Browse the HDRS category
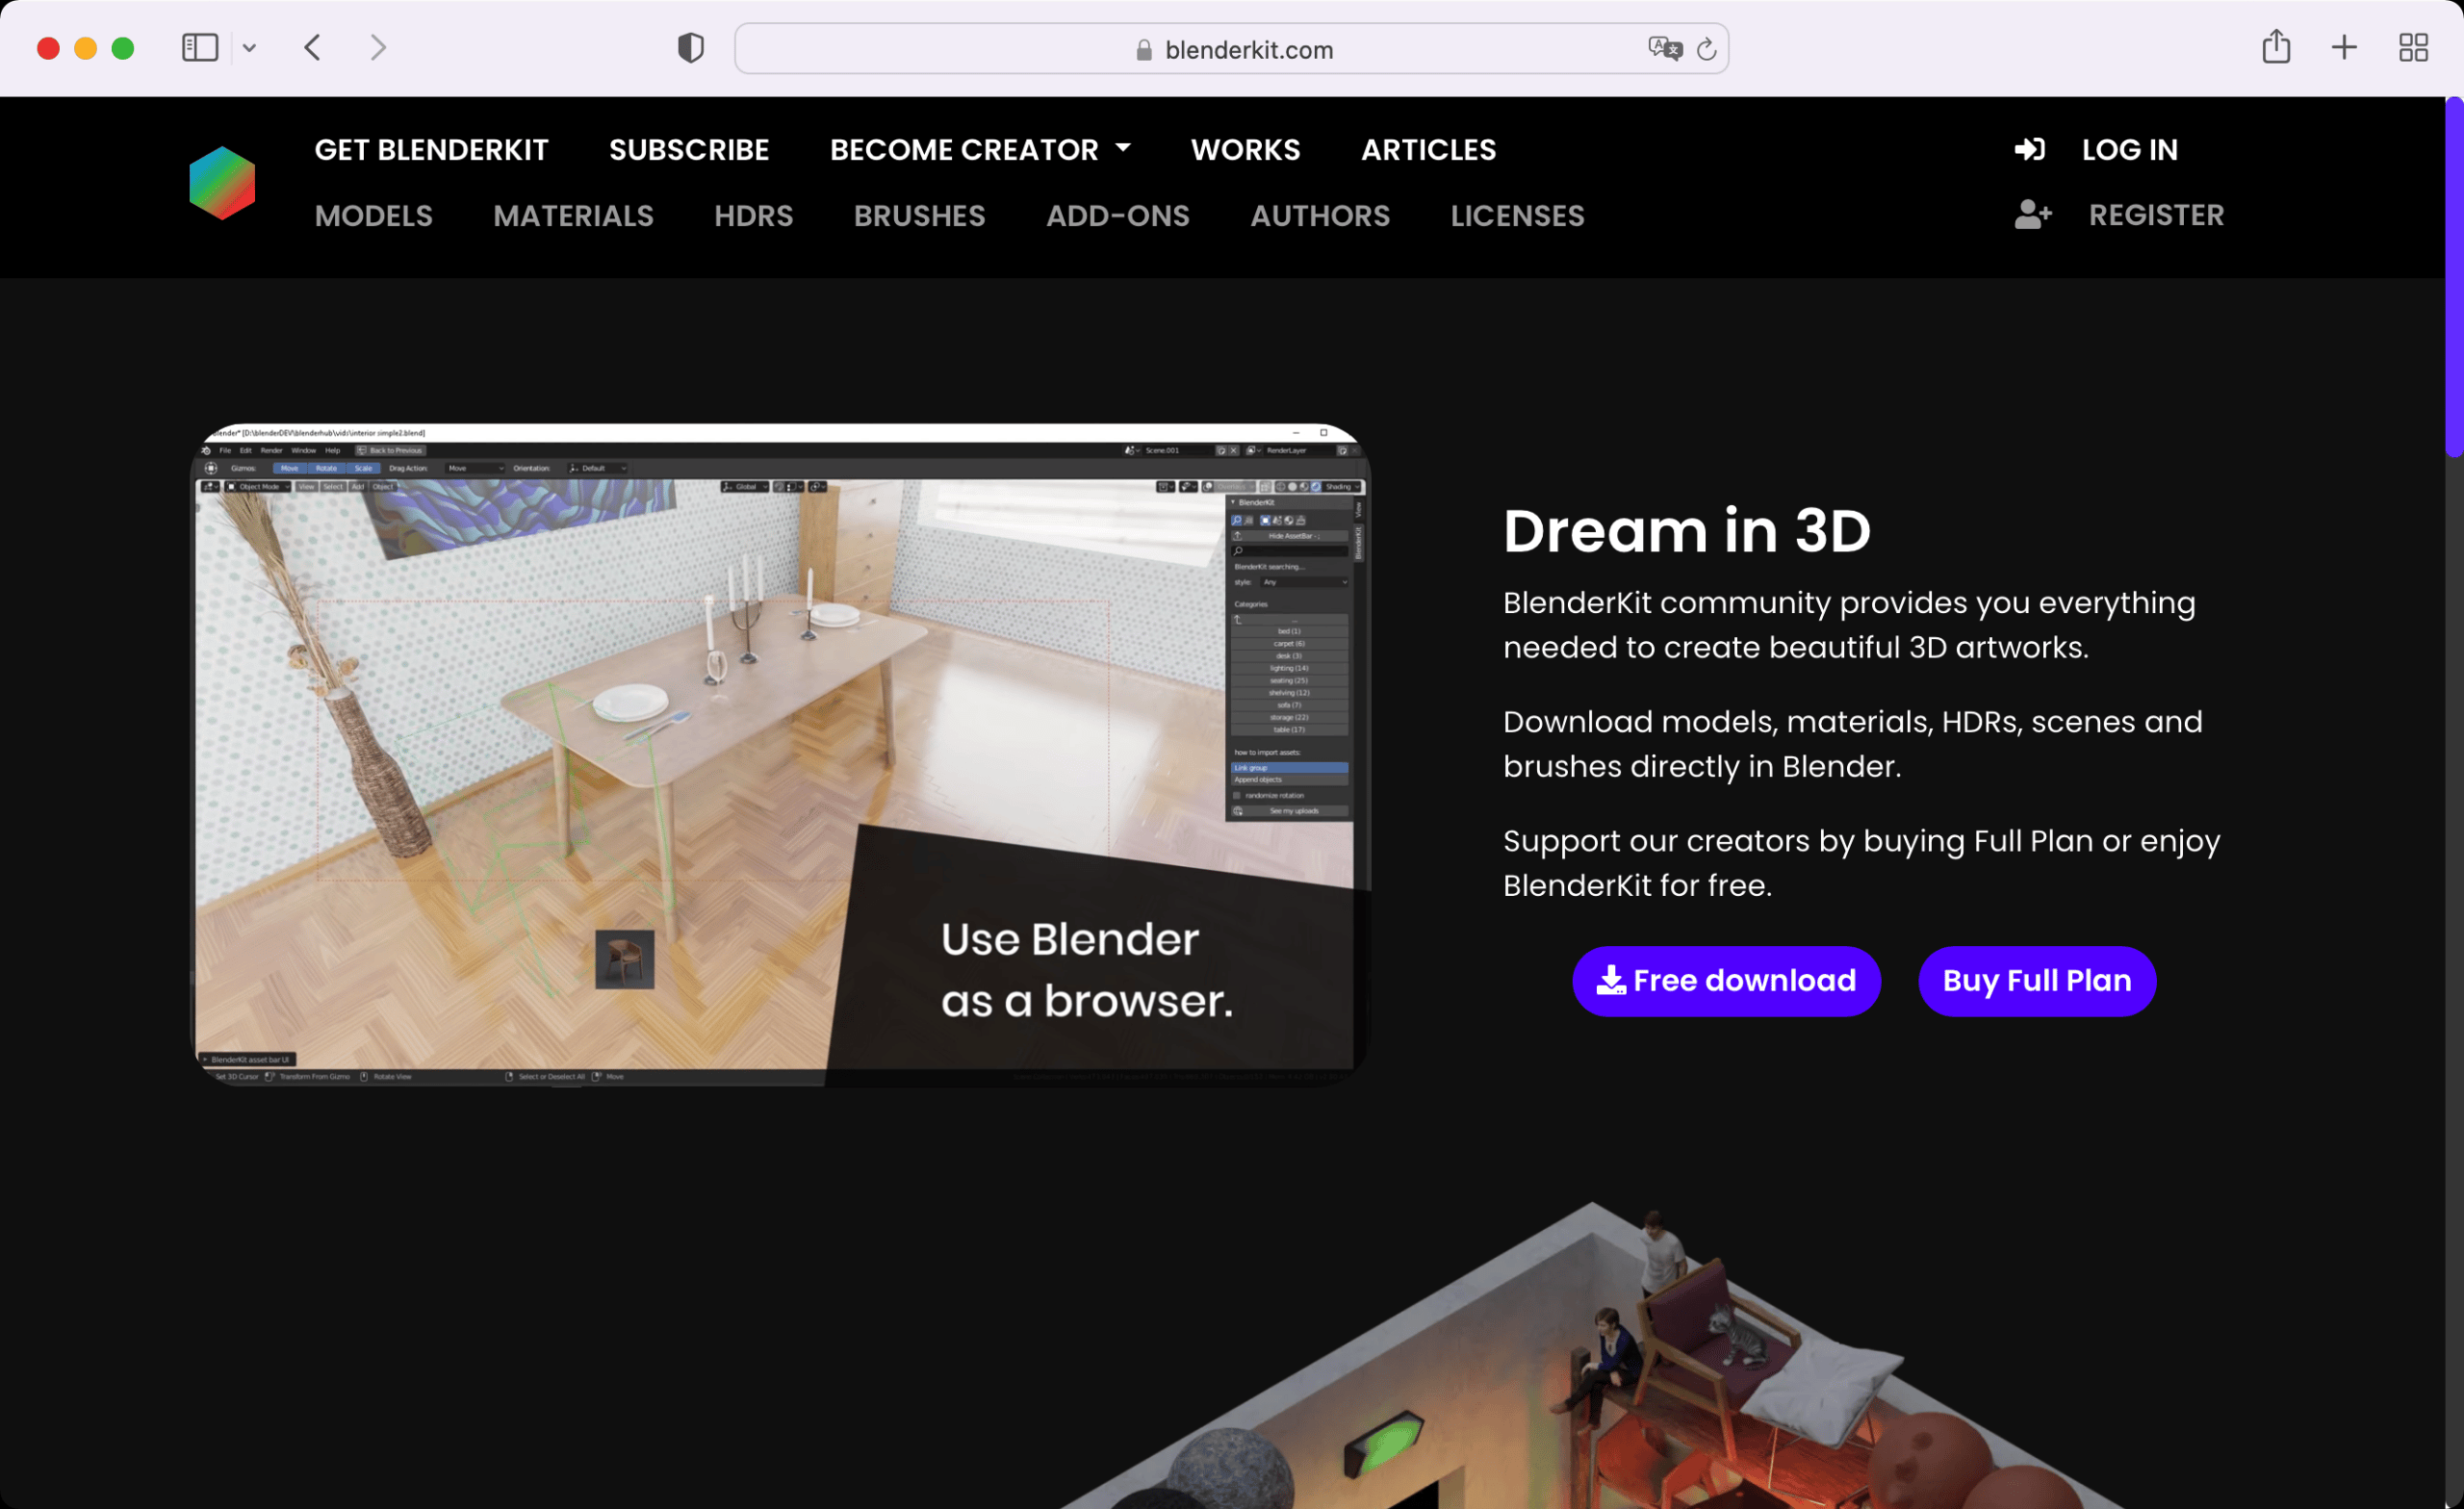The height and width of the screenshot is (1509, 2464). (753, 215)
